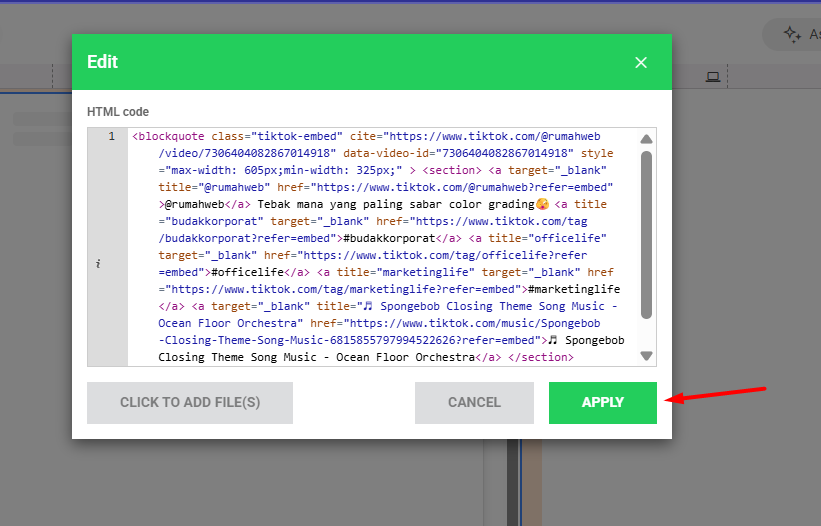The width and height of the screenshot is (821, 526).
Task: Click the scroll-down arrow in the code editor
Action: coord(646,355)
